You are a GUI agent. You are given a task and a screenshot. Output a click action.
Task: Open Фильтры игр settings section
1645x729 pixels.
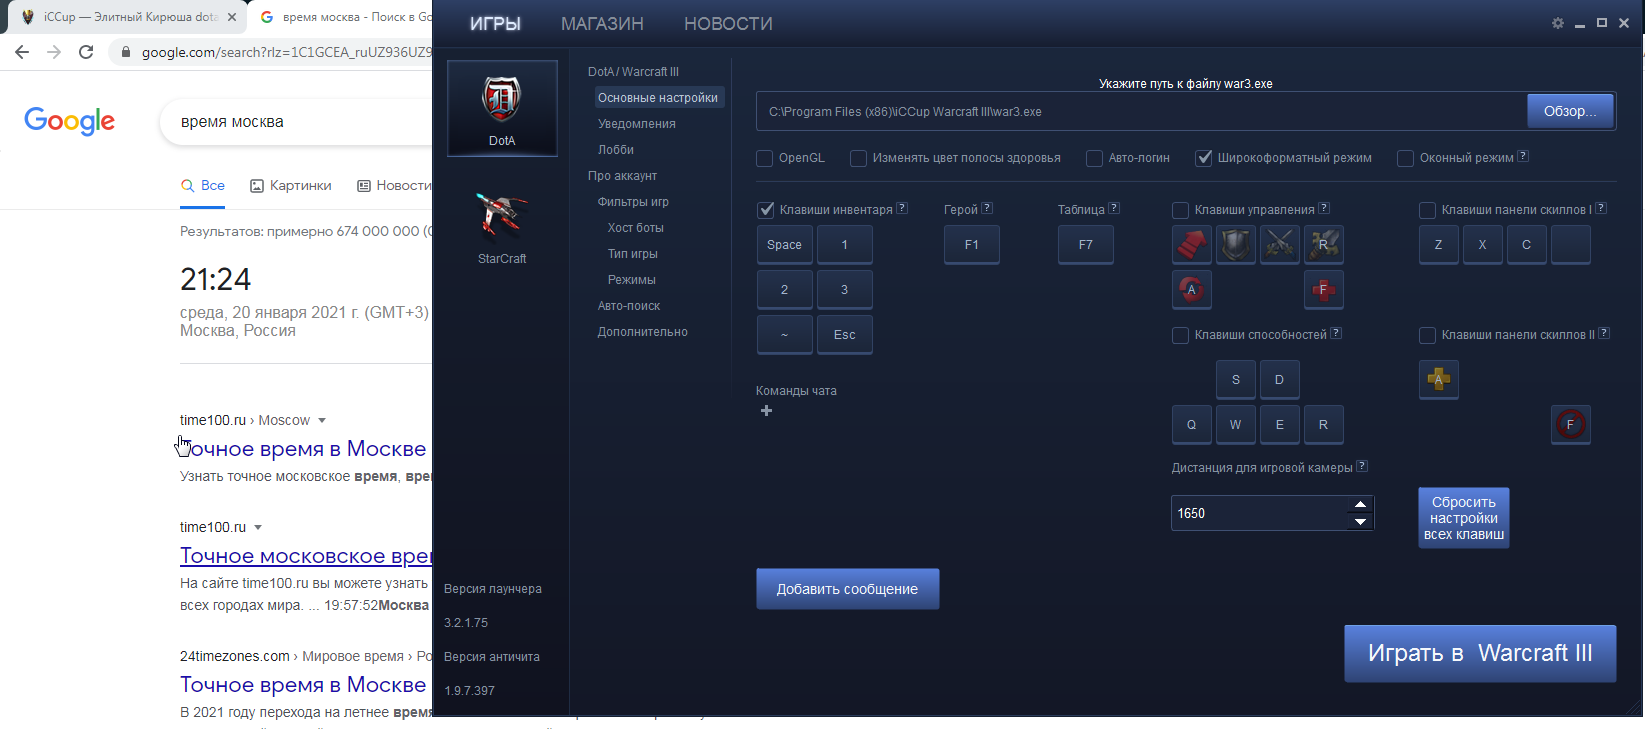tap(633, 202)
